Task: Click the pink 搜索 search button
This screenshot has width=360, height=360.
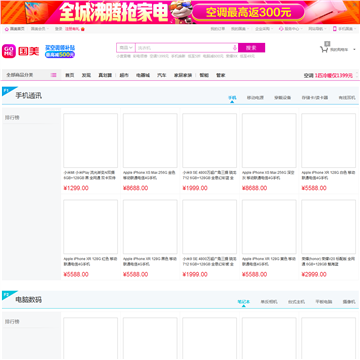Action: point(251,48)
